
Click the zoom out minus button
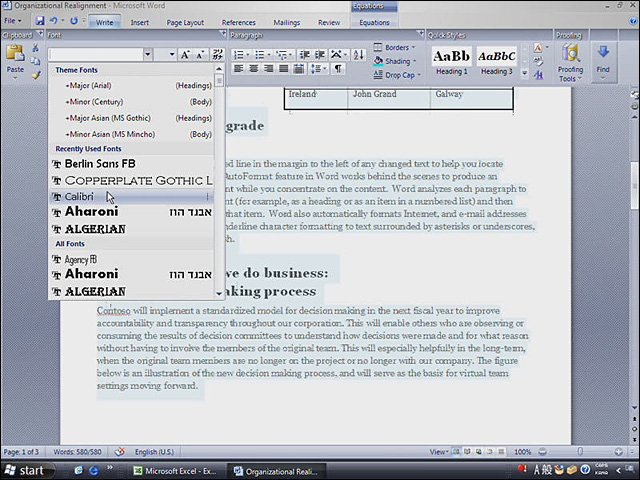[542, 452]
